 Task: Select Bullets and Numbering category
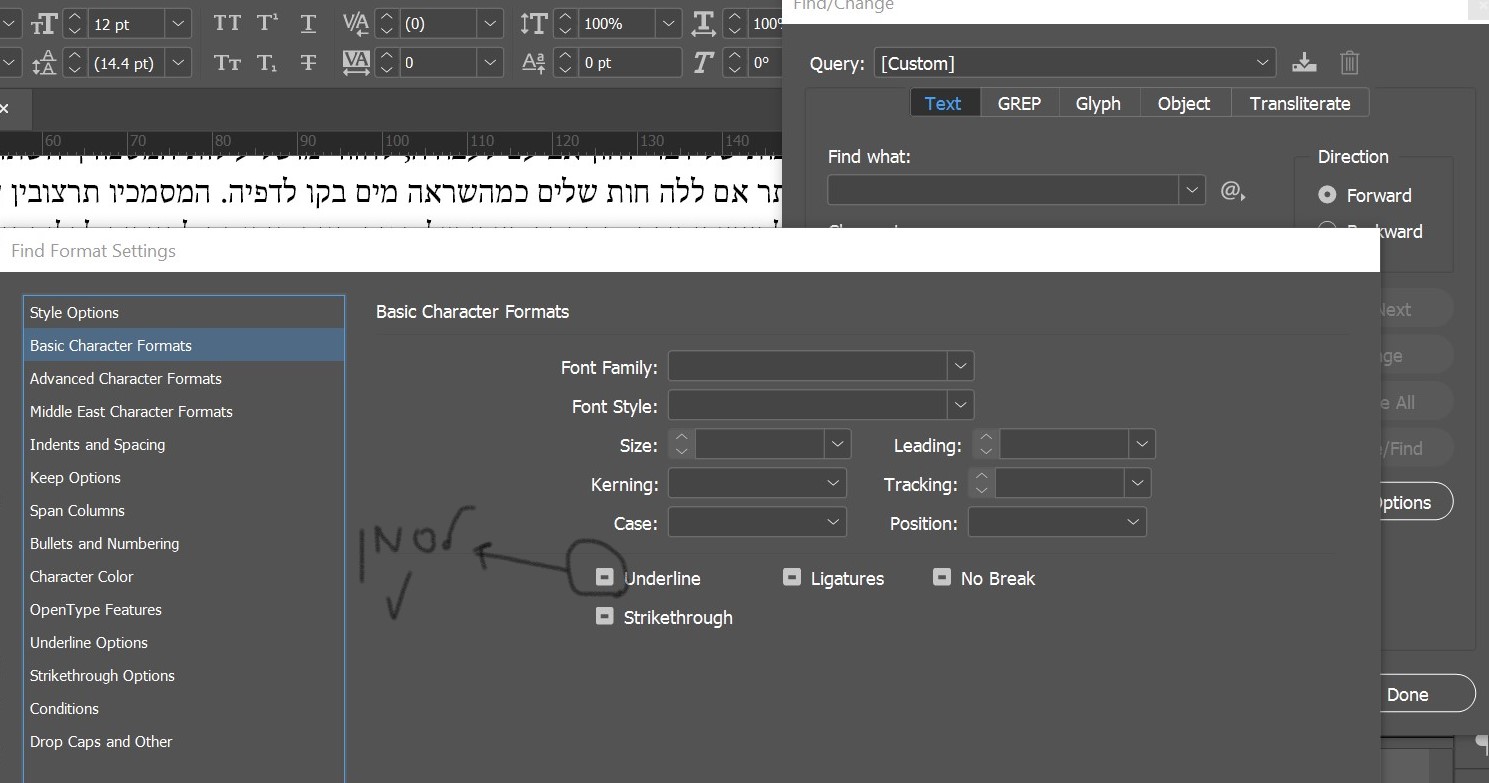pyautogui.click(x=184, y=544)
